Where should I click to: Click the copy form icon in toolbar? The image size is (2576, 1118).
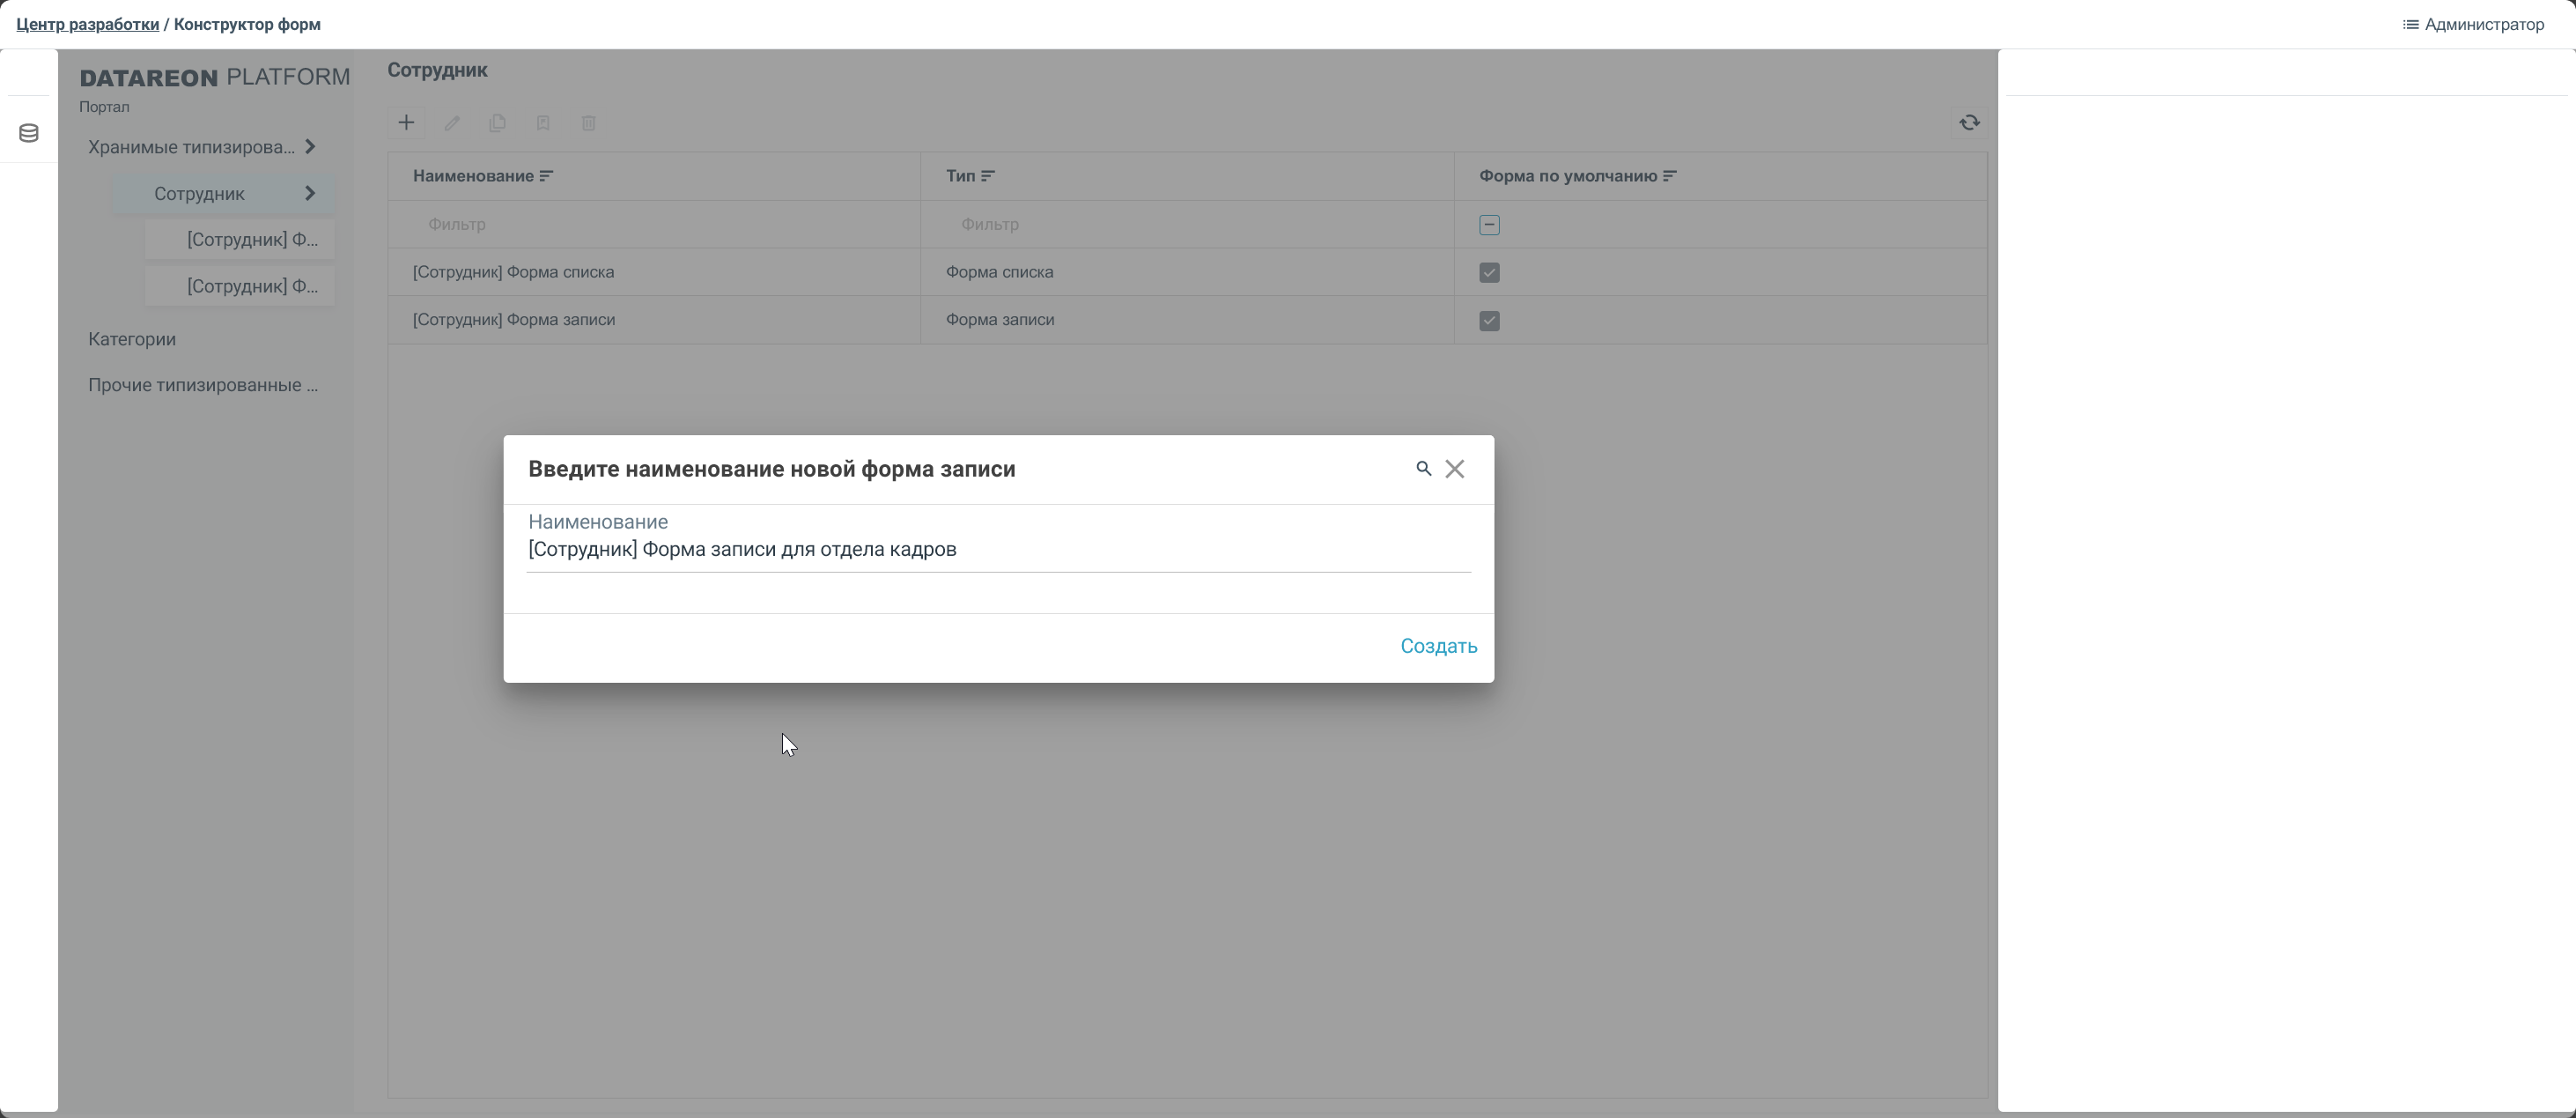coord(497,123)
